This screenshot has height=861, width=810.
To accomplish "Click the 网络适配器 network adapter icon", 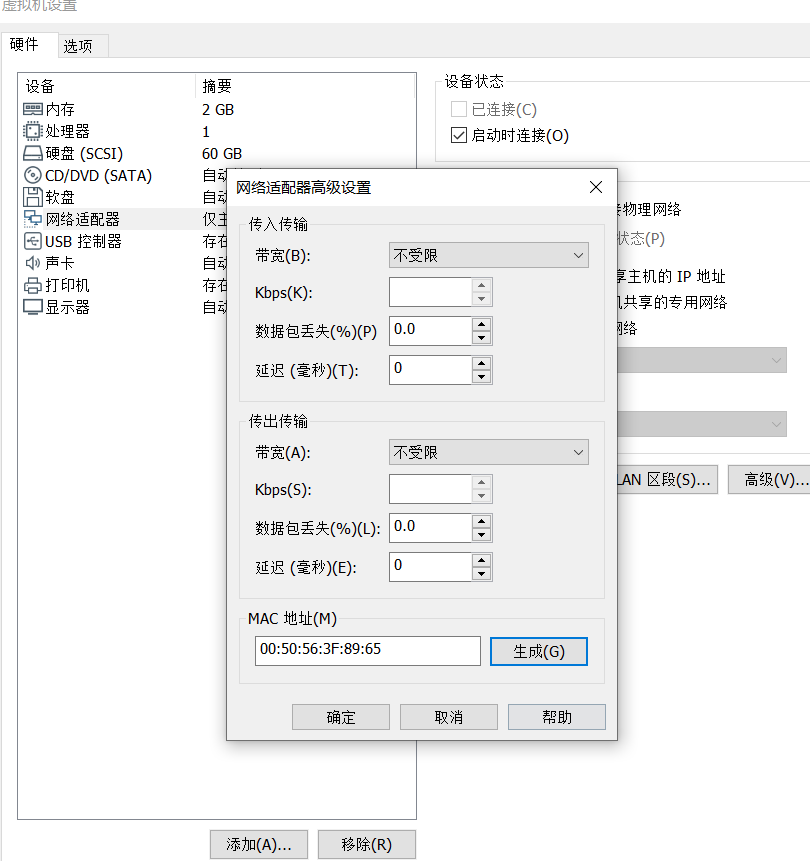I will (32, 219).
